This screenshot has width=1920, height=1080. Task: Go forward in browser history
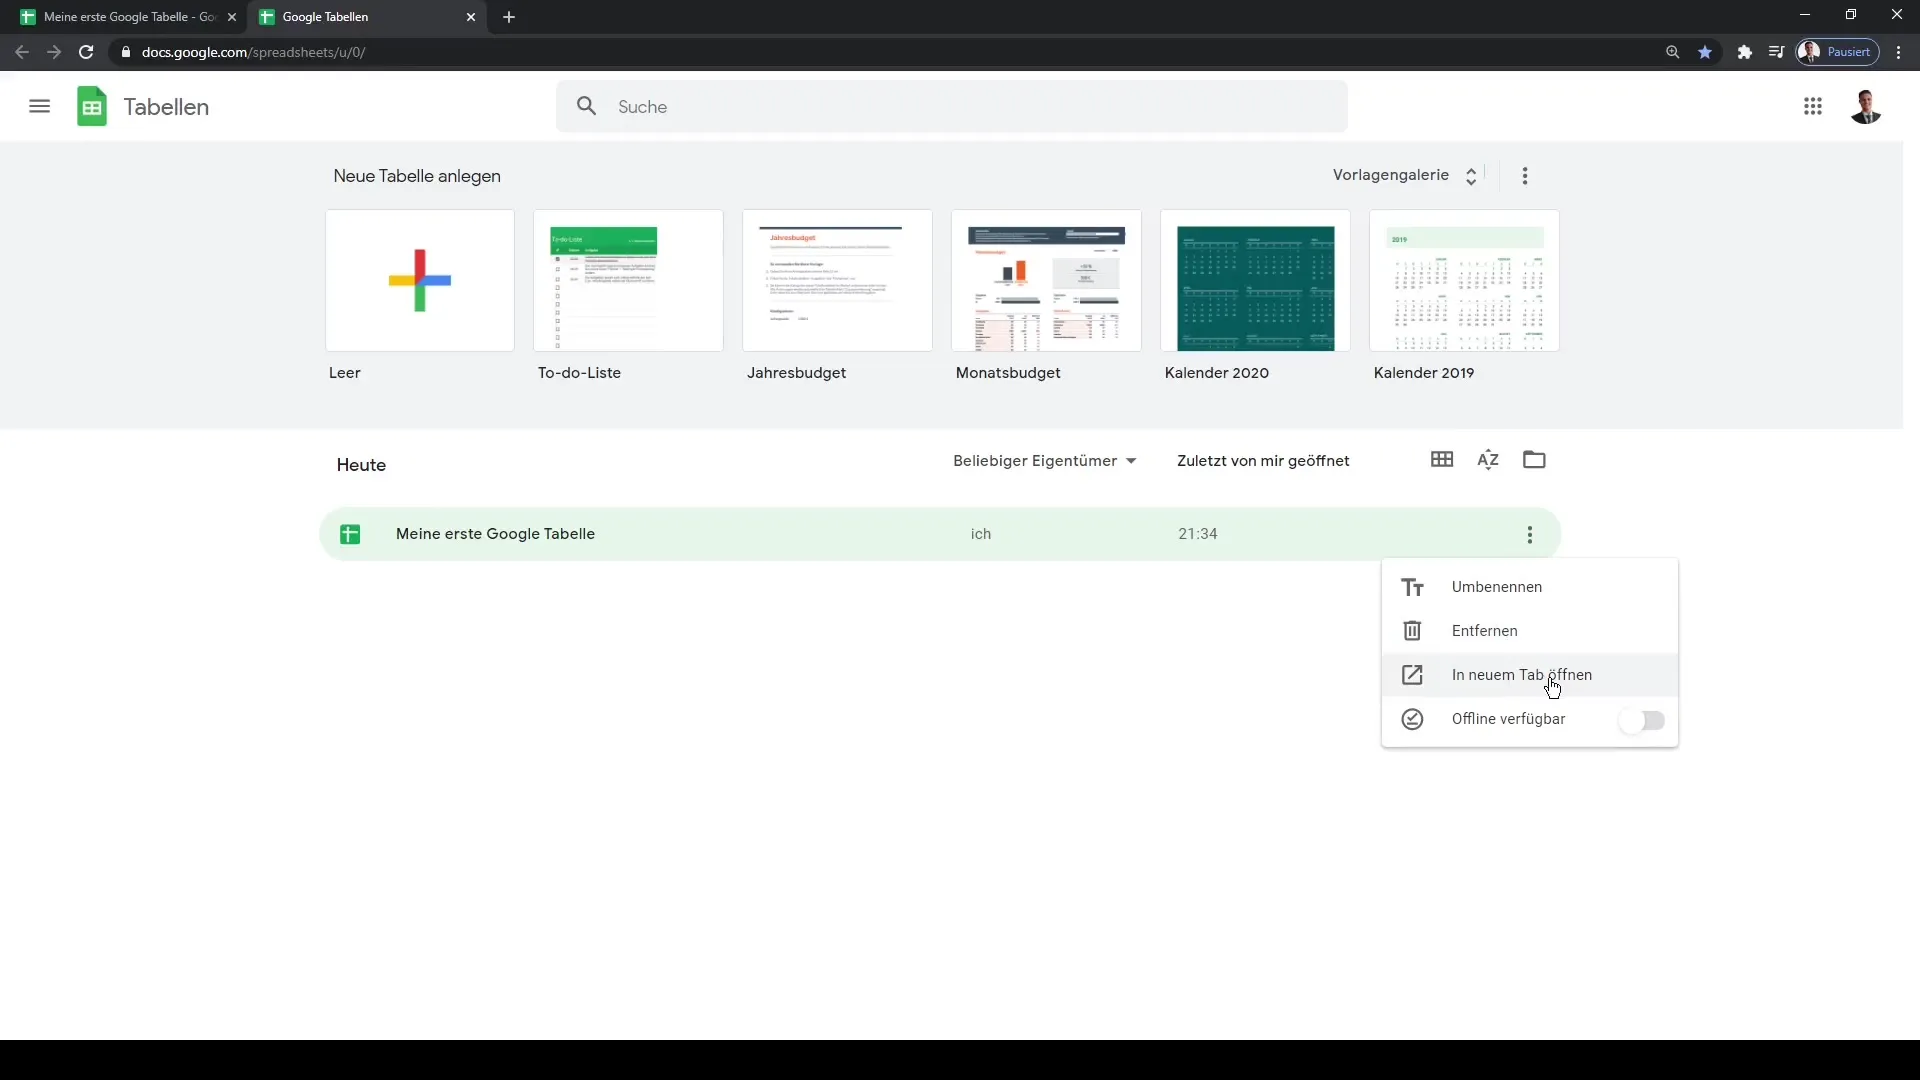pyautogui.click(x=54, y=52)
